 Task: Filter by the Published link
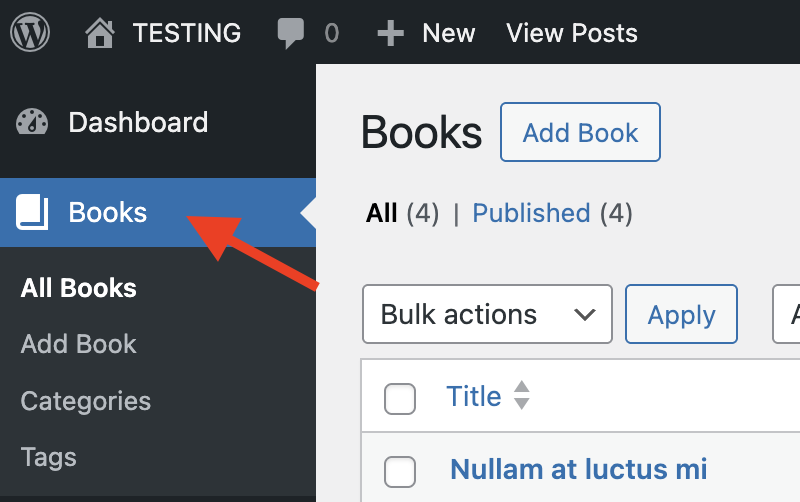pos(531,213)
